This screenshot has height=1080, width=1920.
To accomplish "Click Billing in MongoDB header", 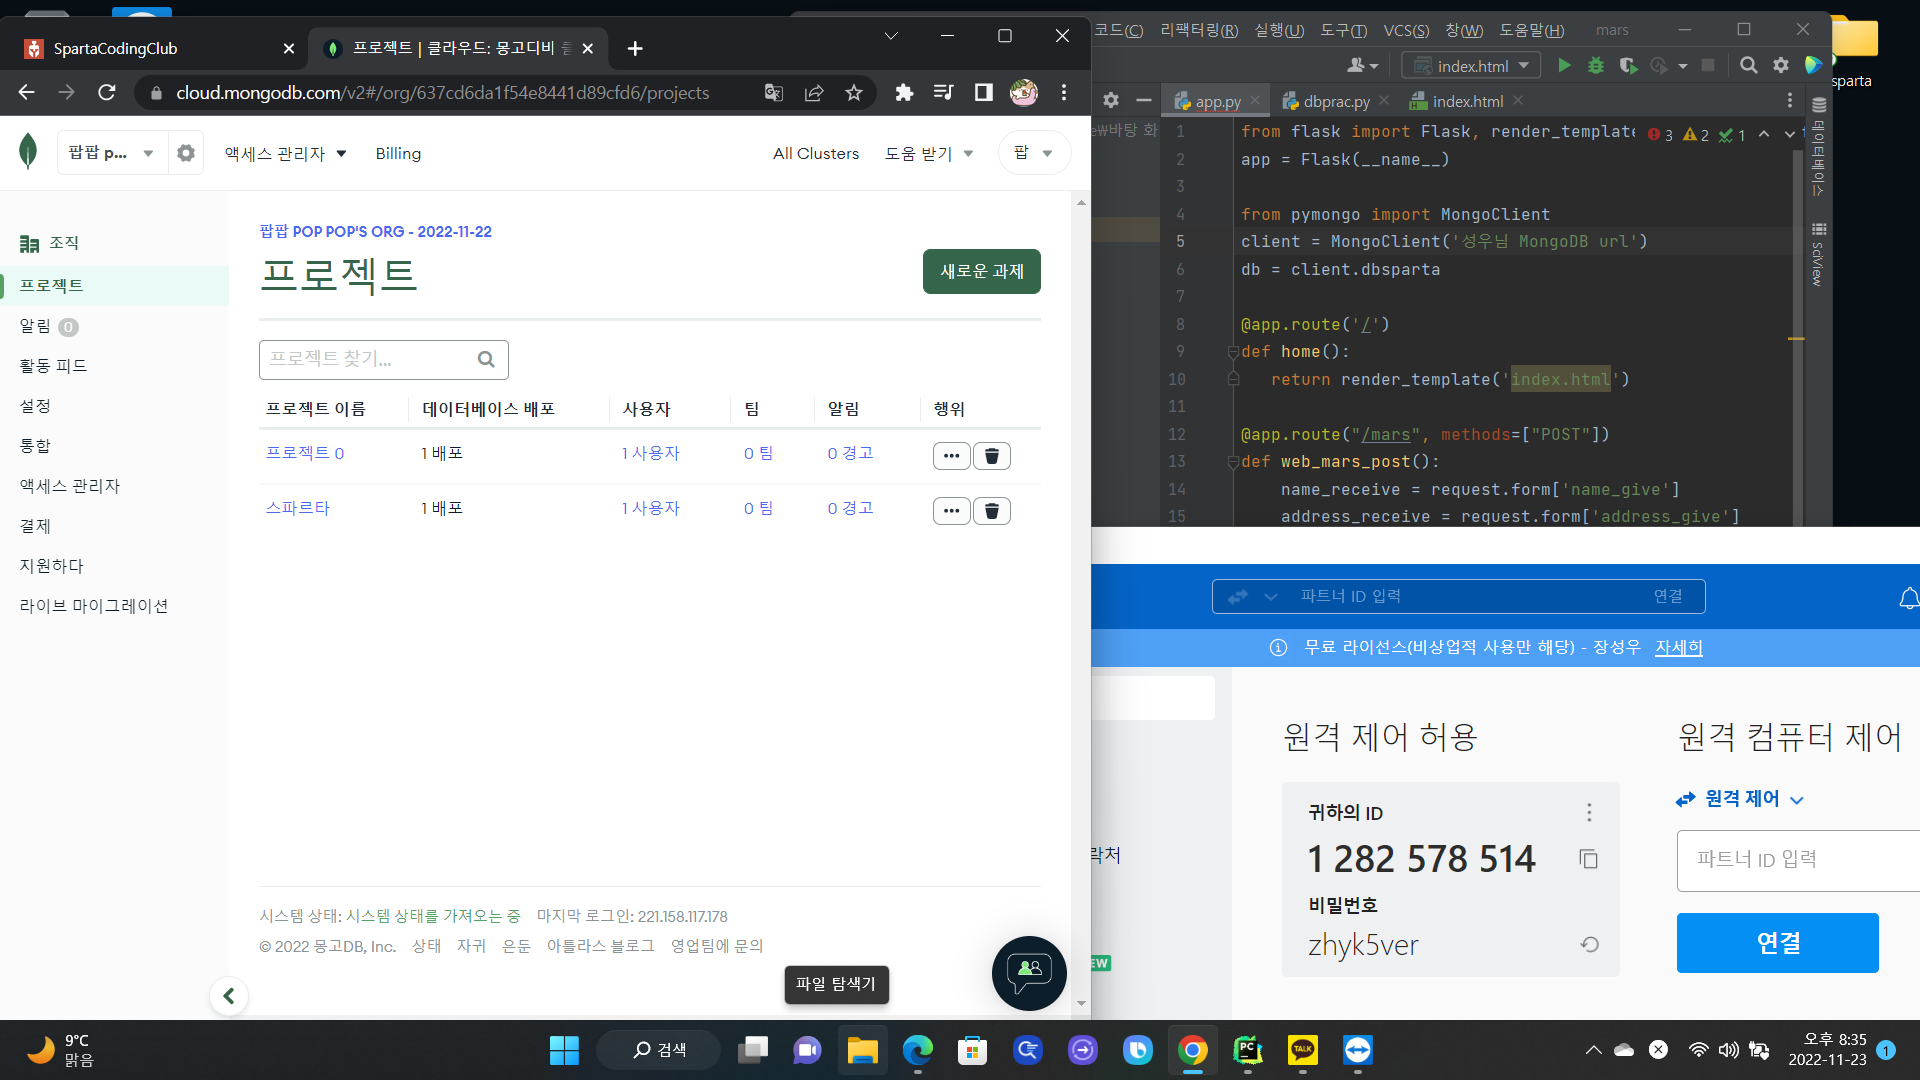I will pyautogui.click(x=398, y=153).
